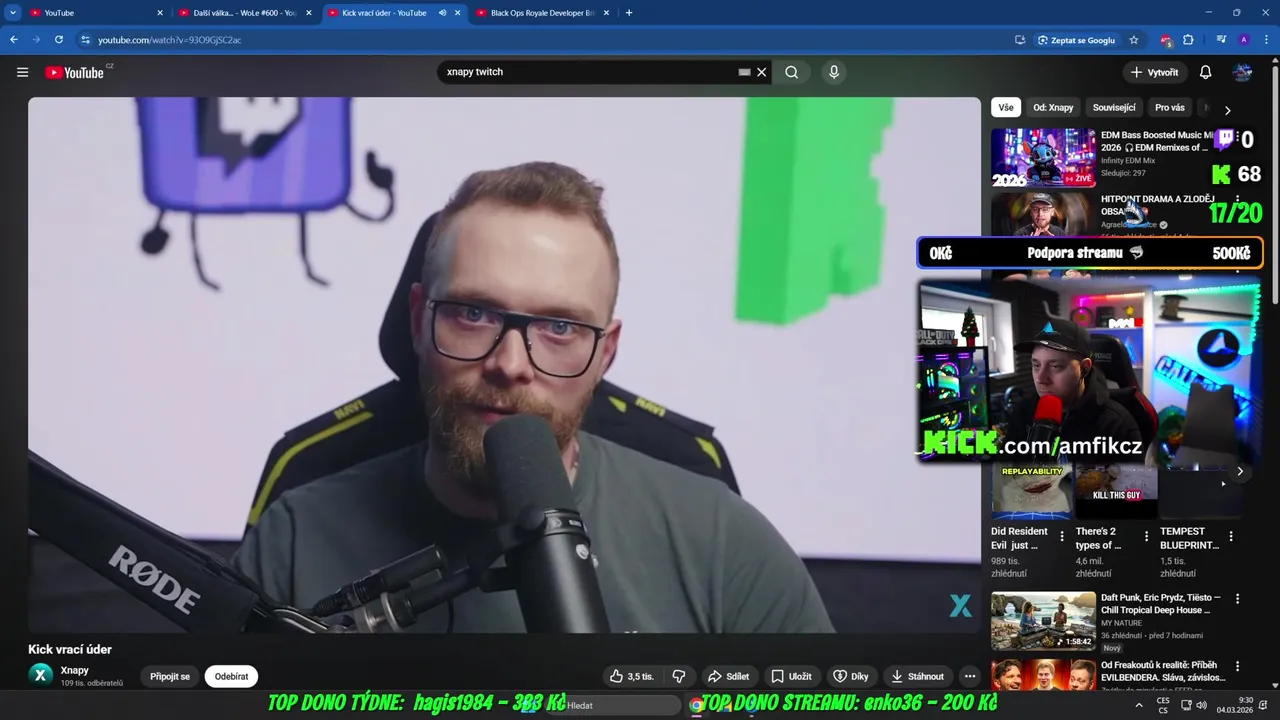Switch to the first YouTube browser tab
The width and height of the screenshot is (1280, 720).
(95, 13)
